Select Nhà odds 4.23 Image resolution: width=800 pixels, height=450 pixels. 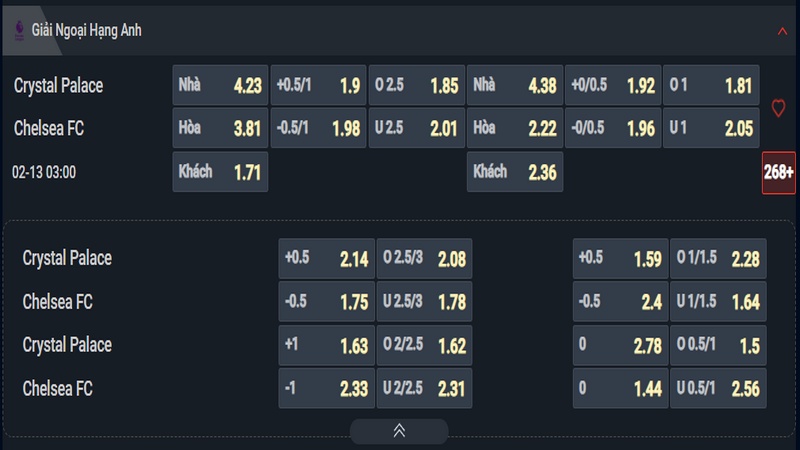pos(220,85)
